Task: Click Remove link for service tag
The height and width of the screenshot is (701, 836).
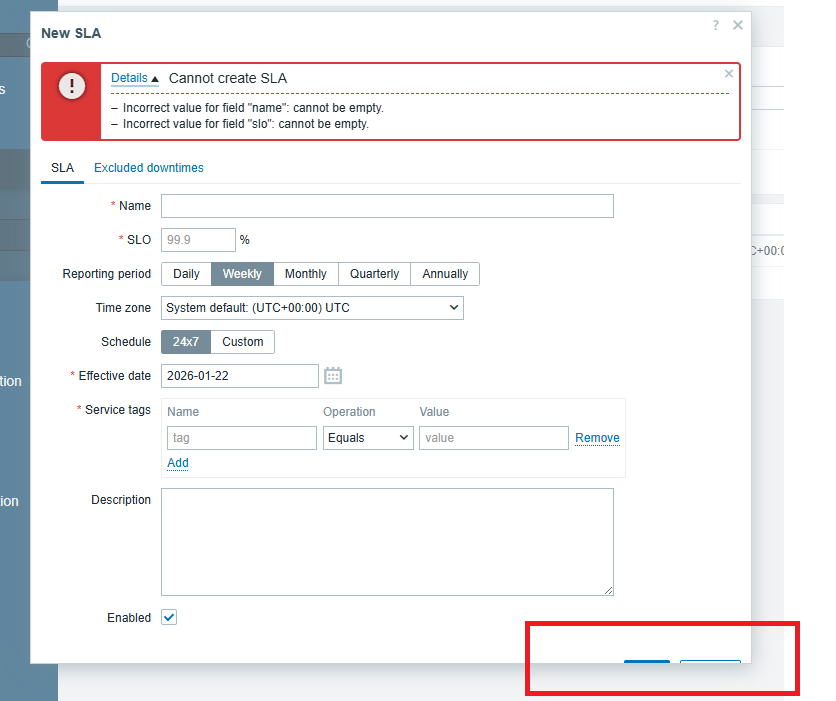Action: click(597, 438)
